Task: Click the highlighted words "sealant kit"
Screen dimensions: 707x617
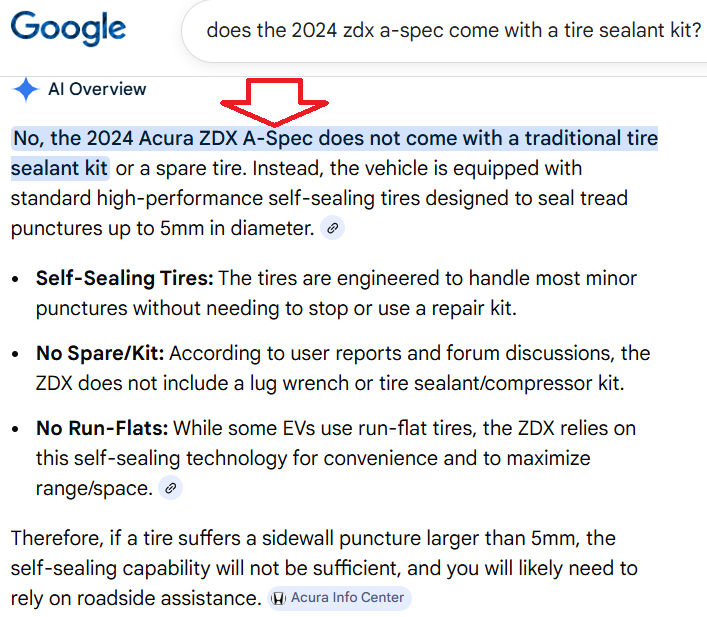Action: (x=59, y=168)
